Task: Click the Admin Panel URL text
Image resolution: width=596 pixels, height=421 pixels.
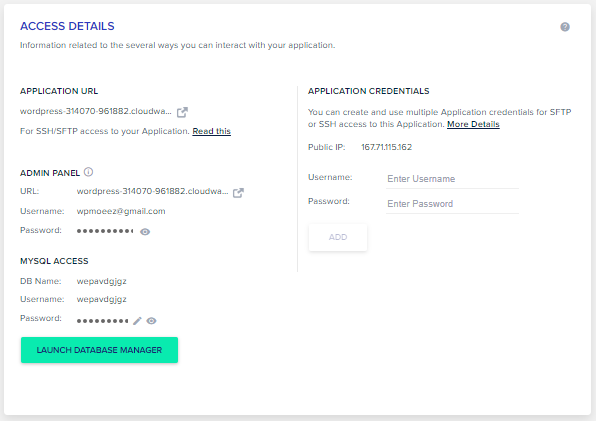Action: tap(152, 191)
